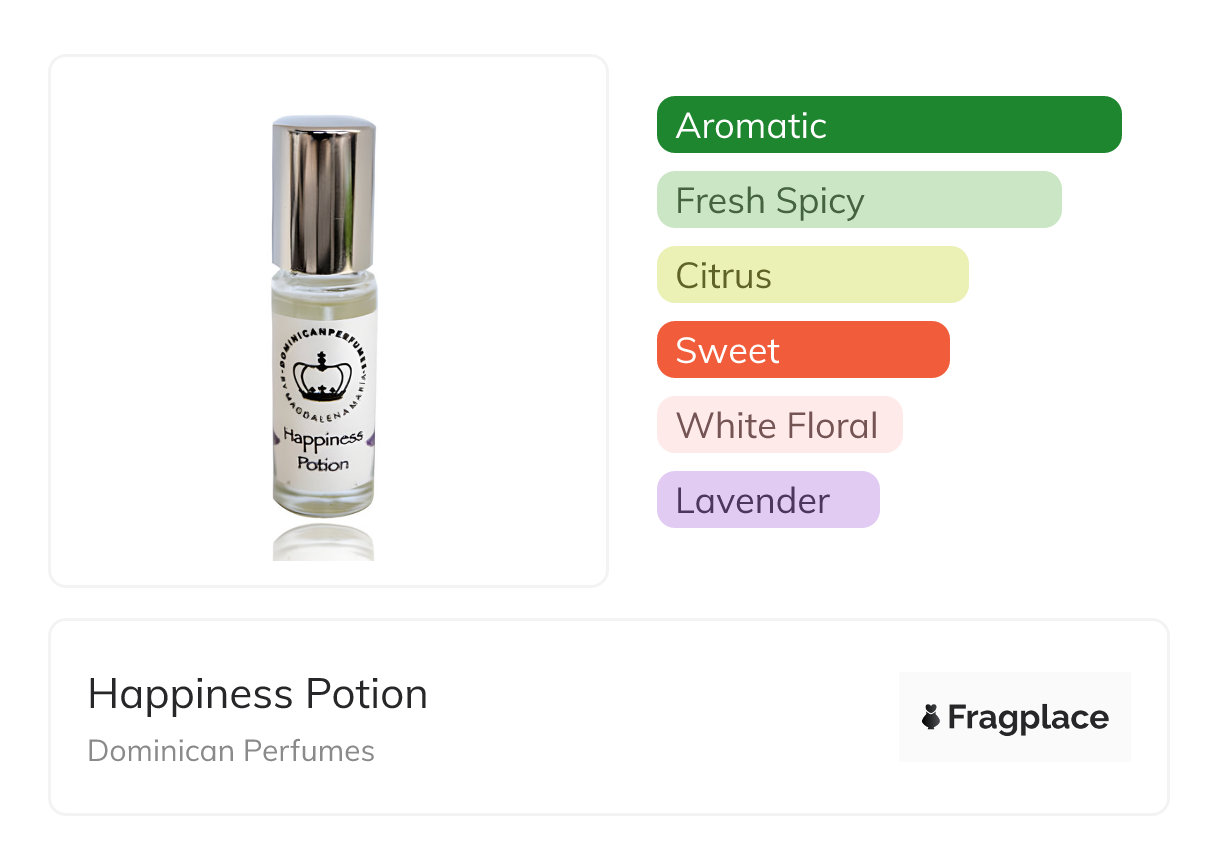Viewport: 1218px width, 864px height.
Task: Click the bottle reflection beneath the perfume
Action: (x=323, y=541)
